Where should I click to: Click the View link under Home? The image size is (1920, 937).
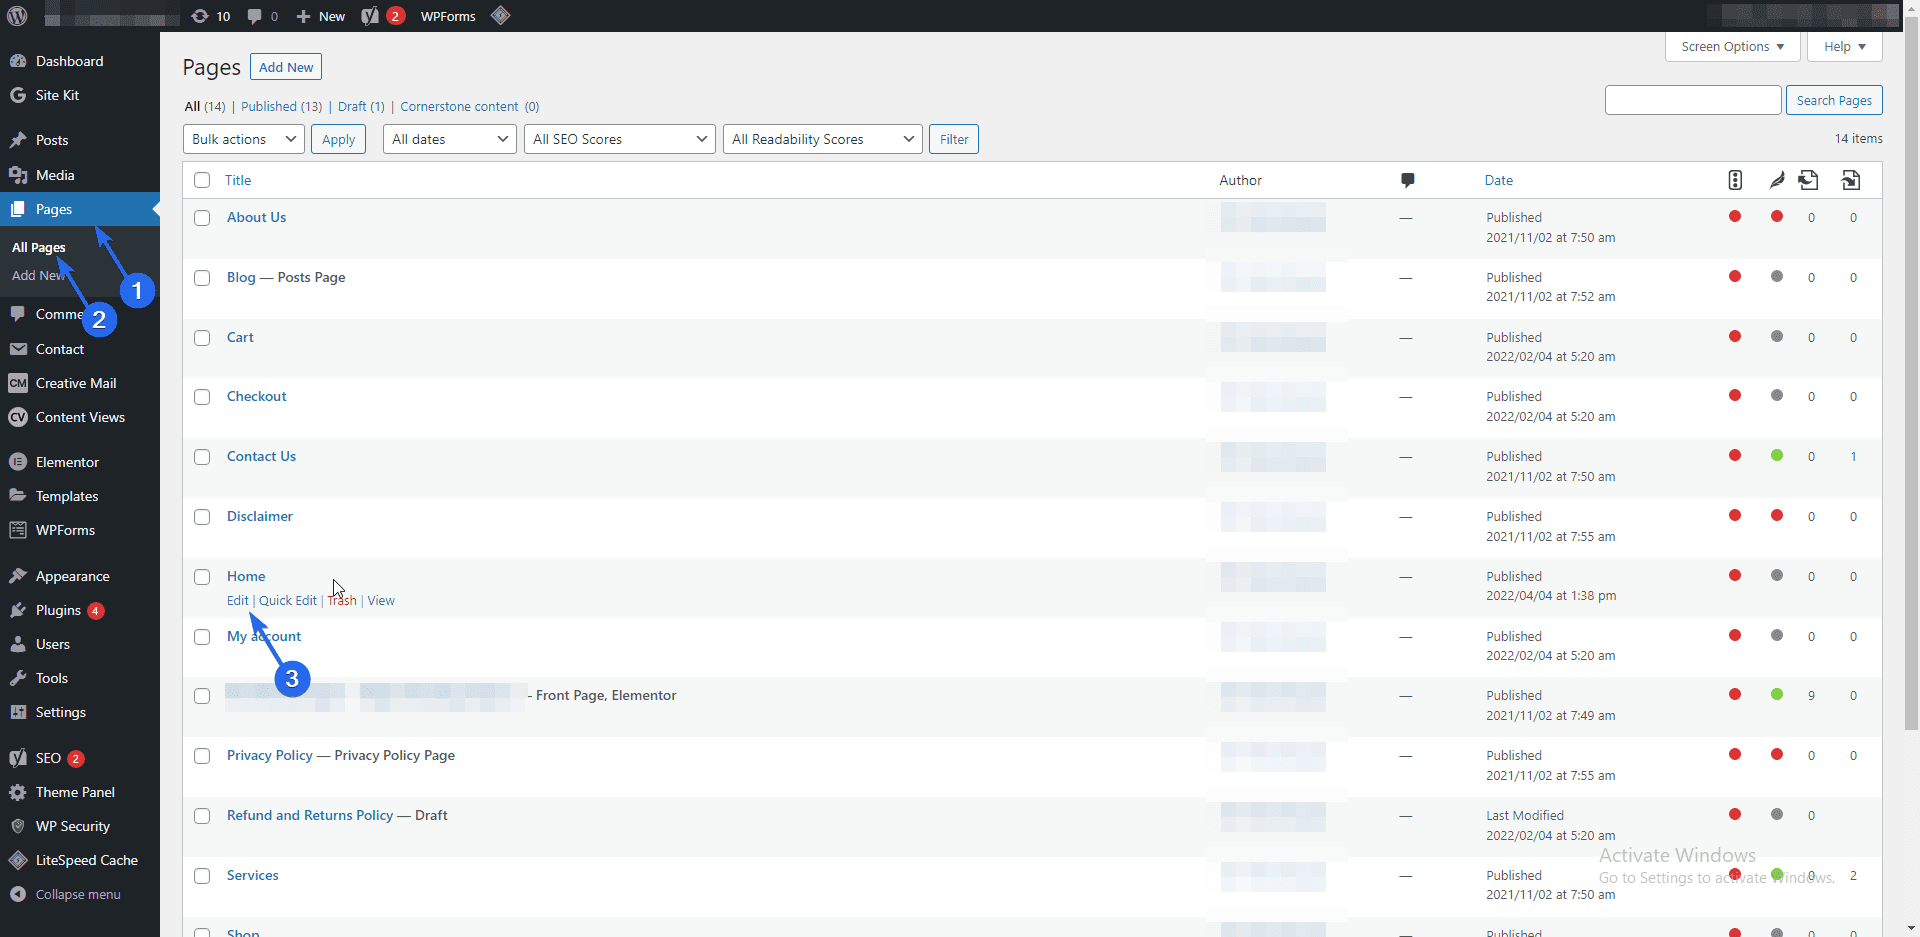click(x=381, y=600)
